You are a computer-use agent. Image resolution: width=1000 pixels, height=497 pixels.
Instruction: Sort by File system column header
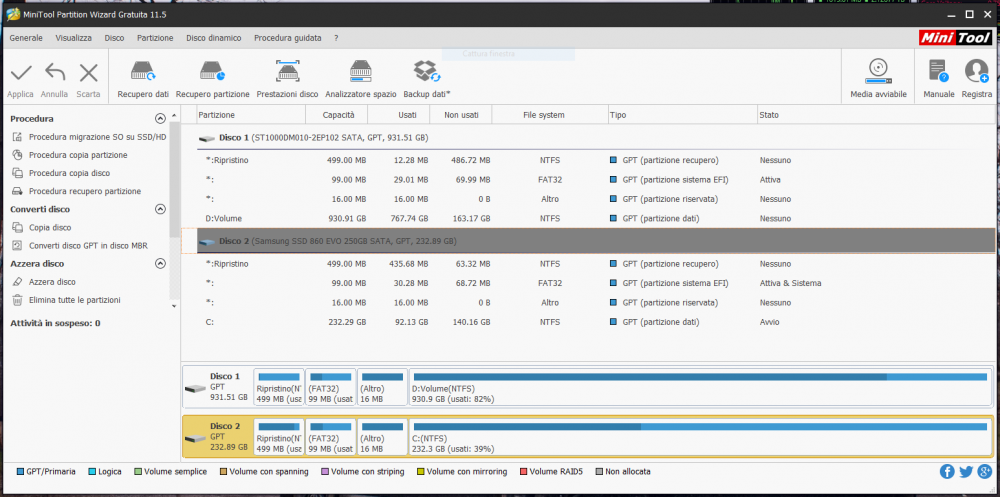[x=550, y=115]
